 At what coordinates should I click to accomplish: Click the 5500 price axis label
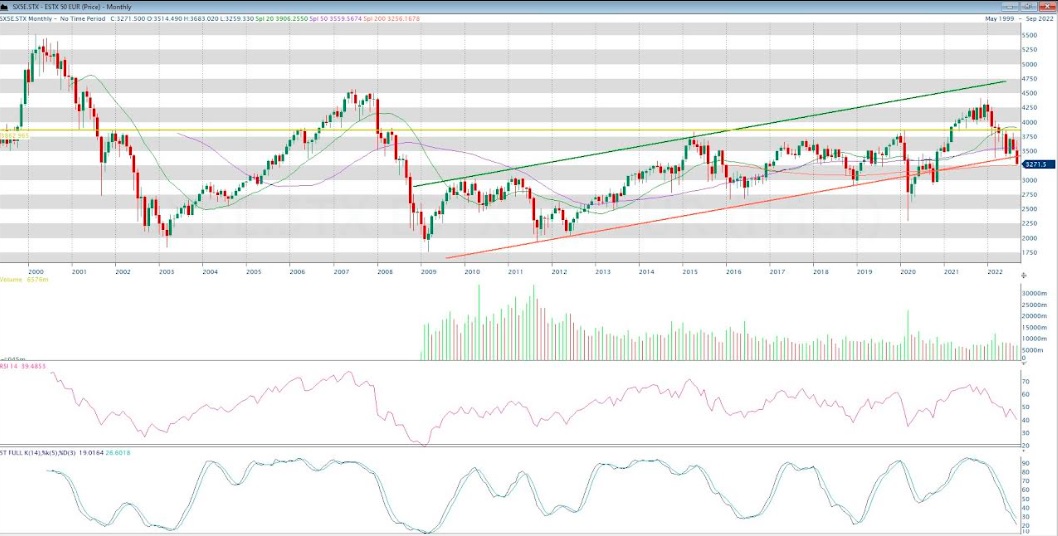coord(1032,35)
